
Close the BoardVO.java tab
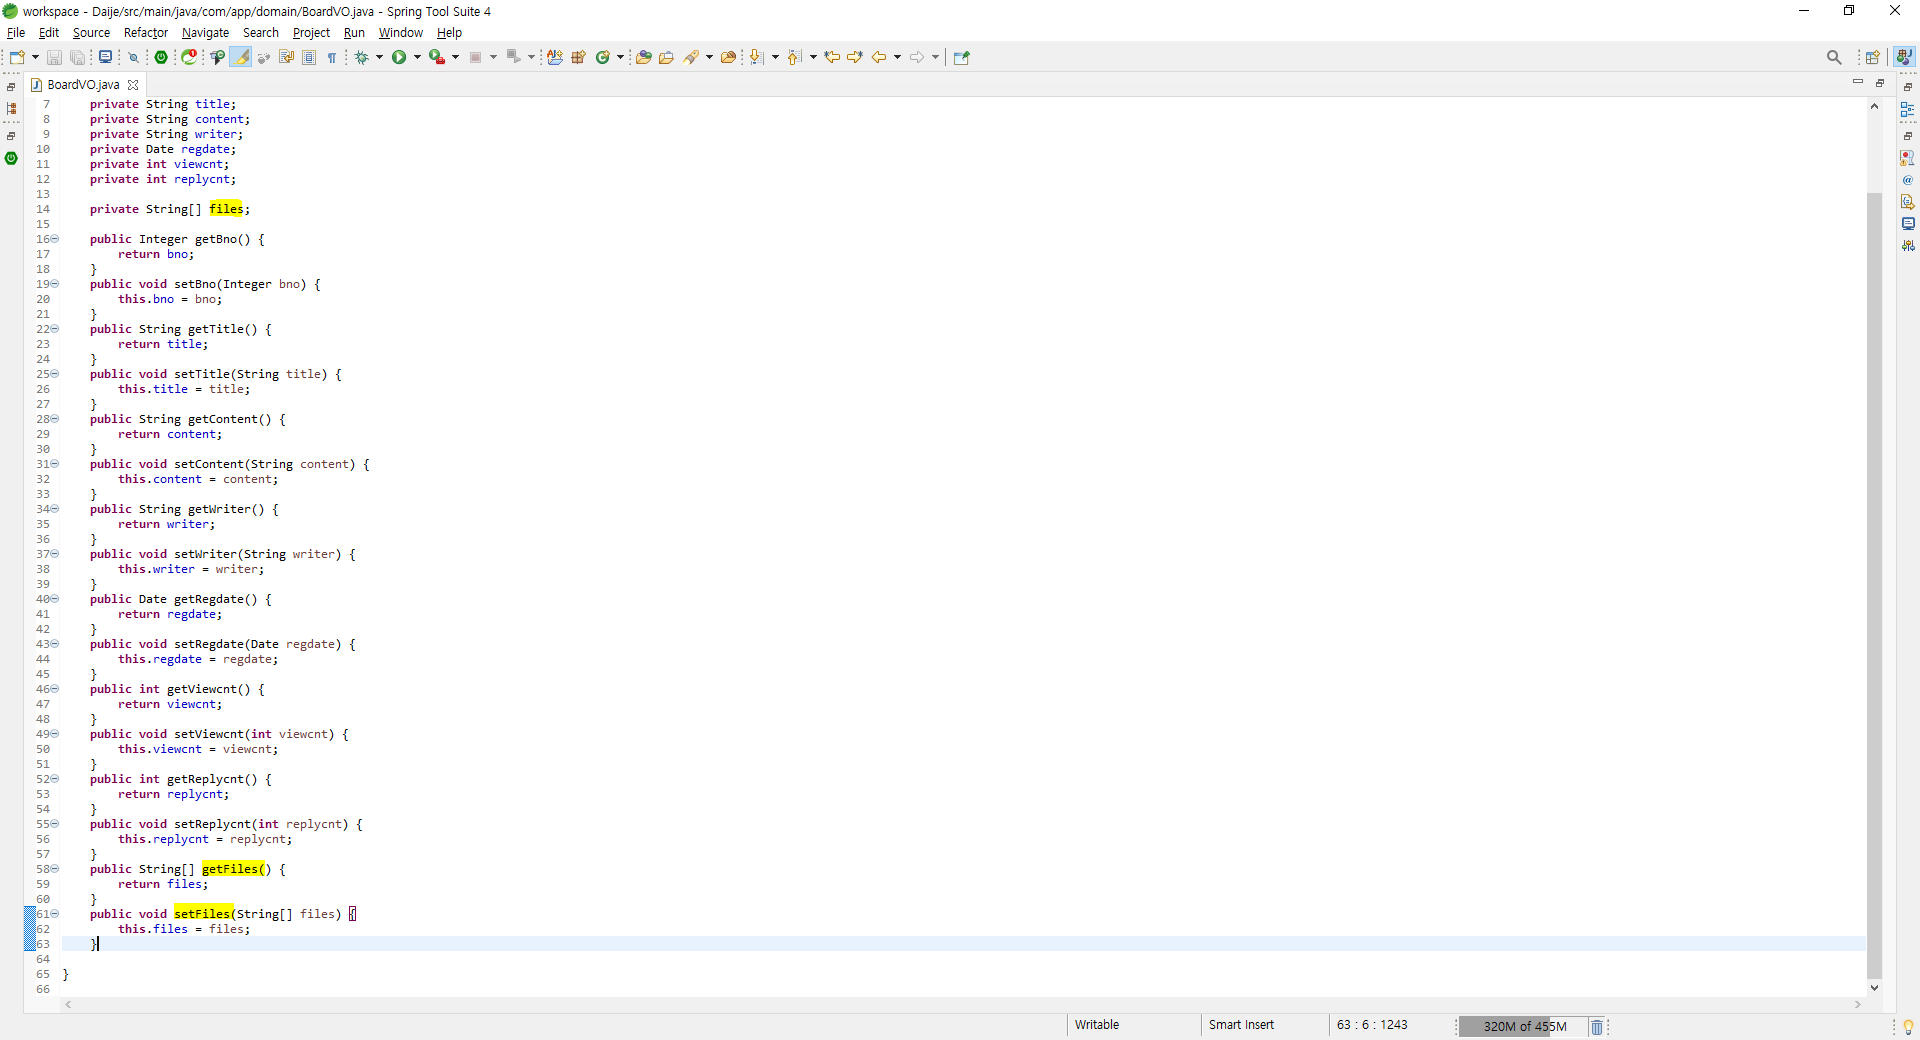[x=133, y=85]
